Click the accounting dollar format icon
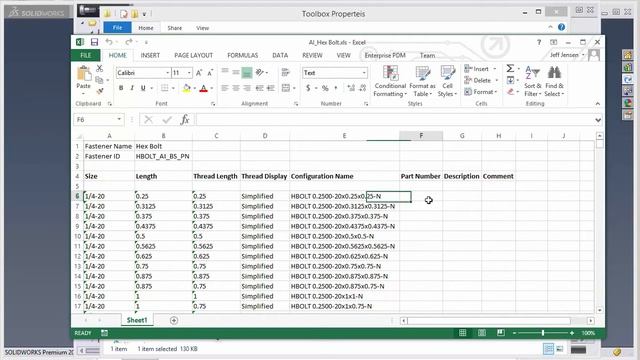 [308, 88]
